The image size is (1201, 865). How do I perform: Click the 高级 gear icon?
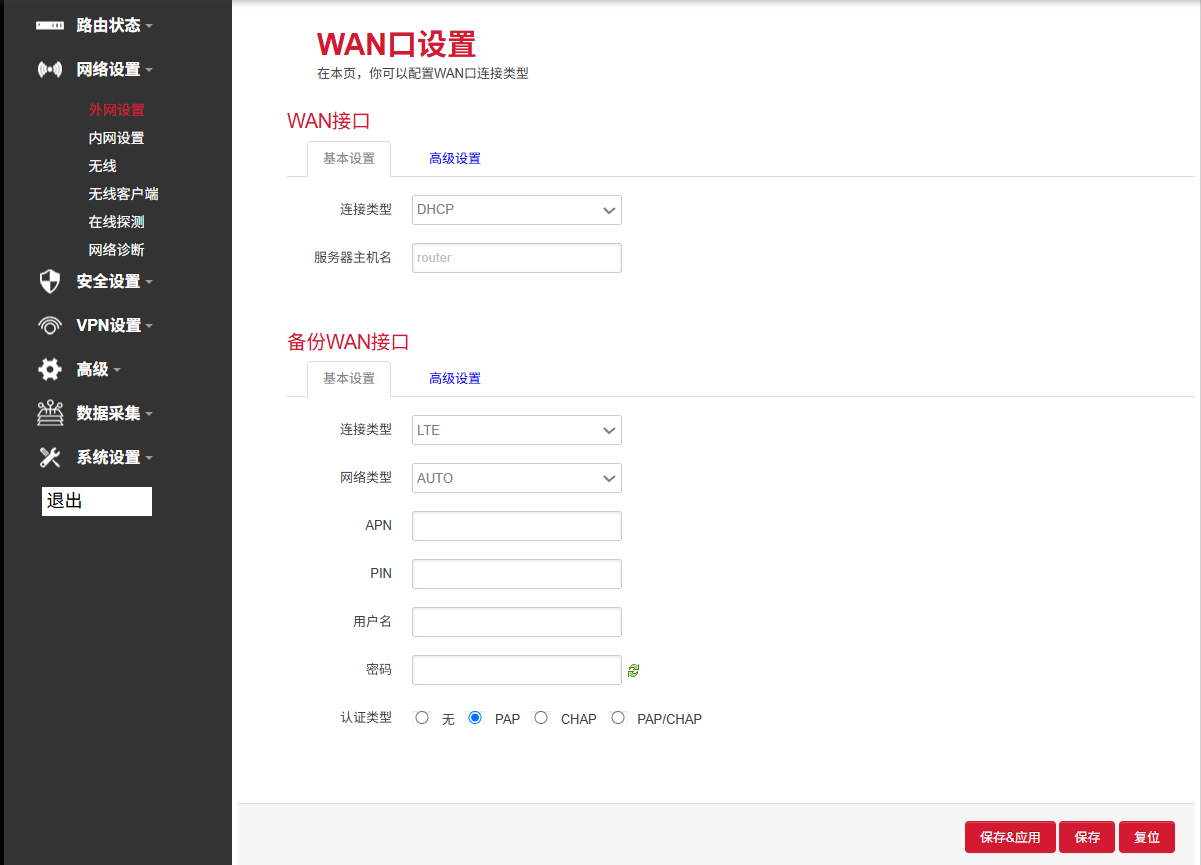point(49,369)
